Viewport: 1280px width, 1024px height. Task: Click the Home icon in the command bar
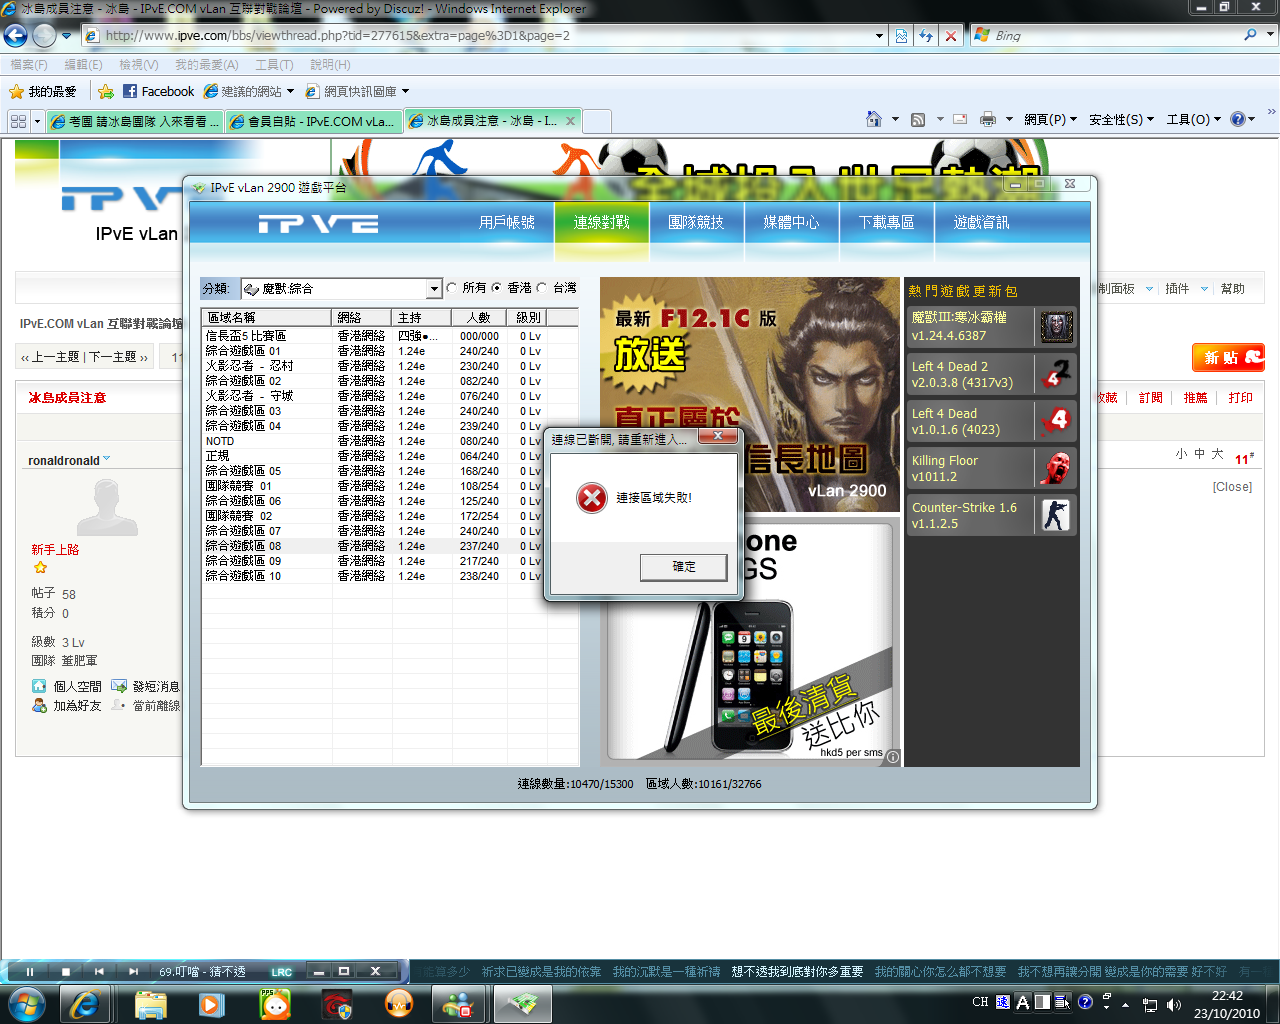[x=873, y=119]
